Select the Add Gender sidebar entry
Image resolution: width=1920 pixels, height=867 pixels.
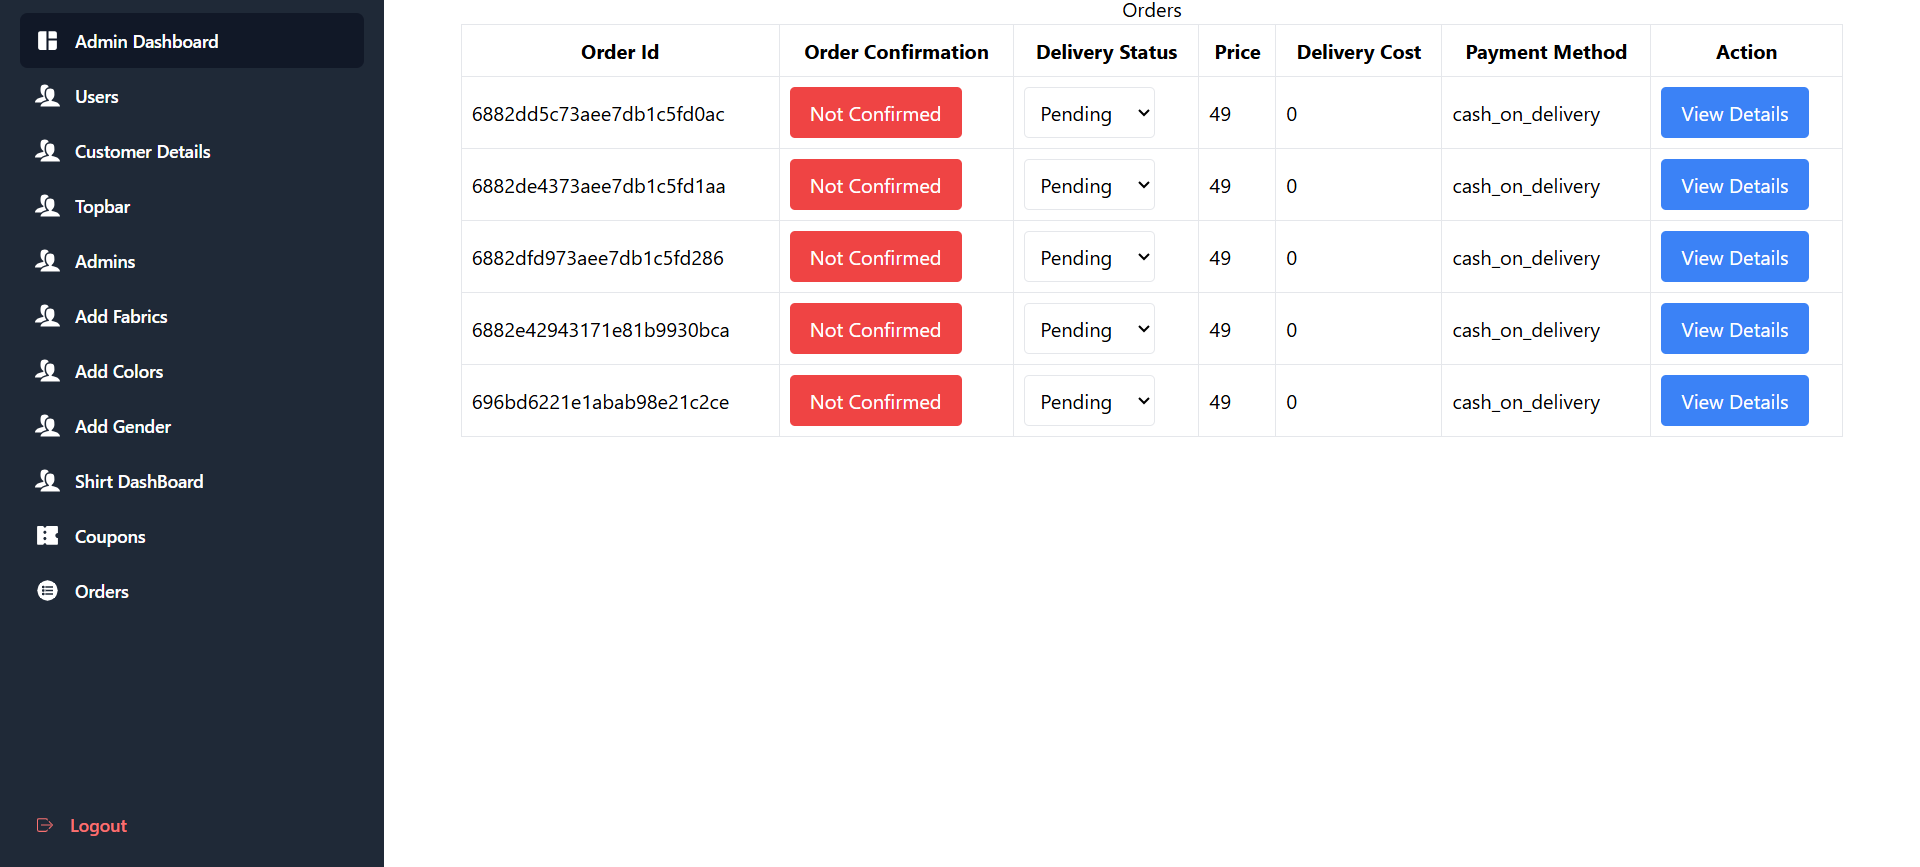pyautogui.click(x=122, y=426)
